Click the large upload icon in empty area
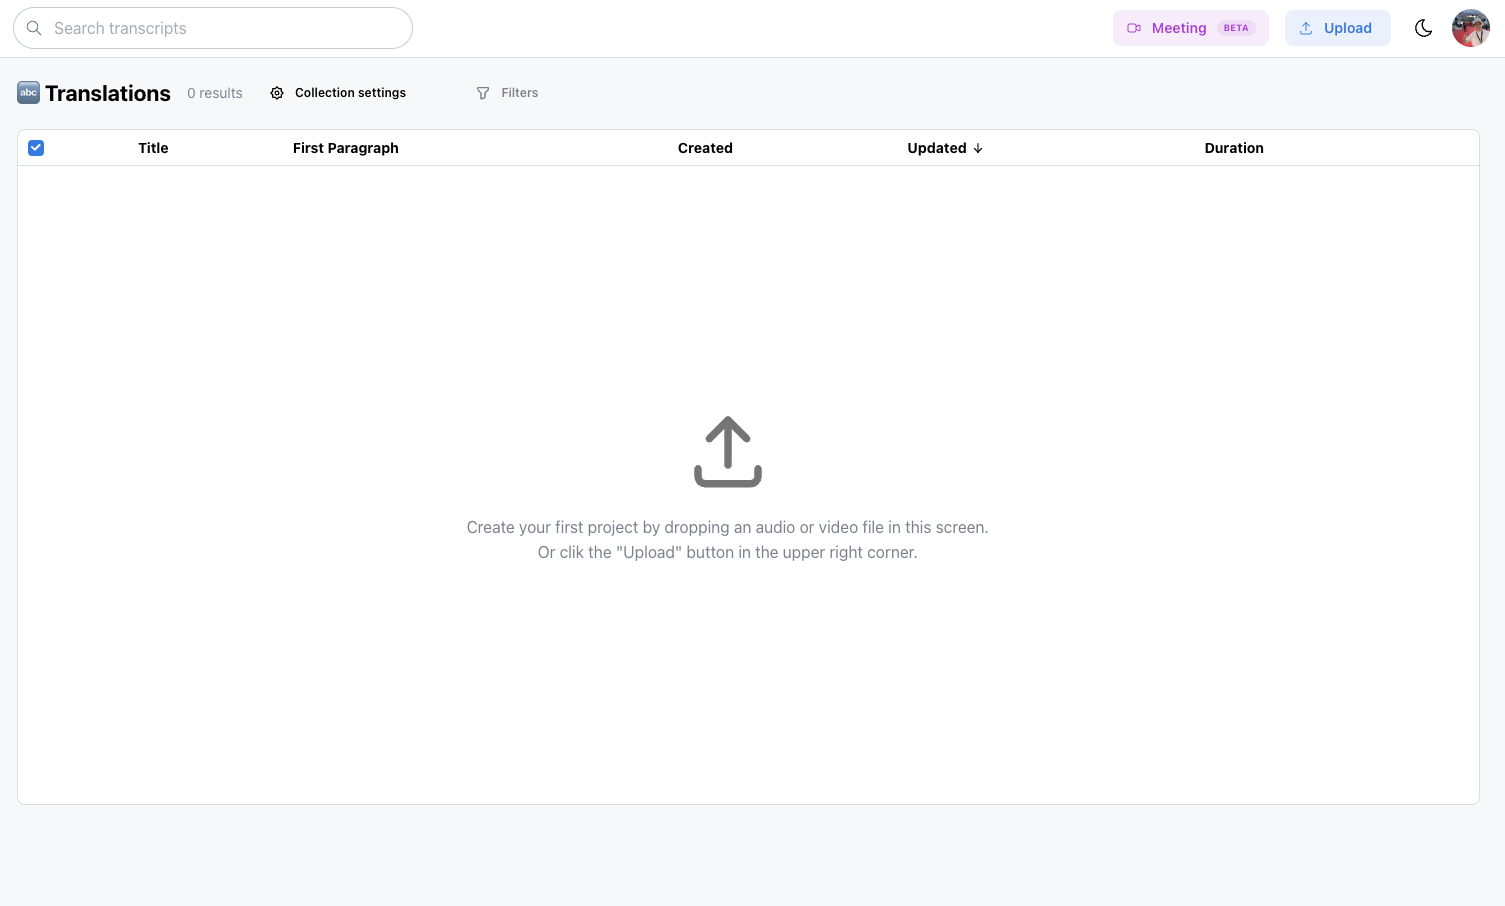This screenshot has height=906, width=1505. (x=728, y=452)
